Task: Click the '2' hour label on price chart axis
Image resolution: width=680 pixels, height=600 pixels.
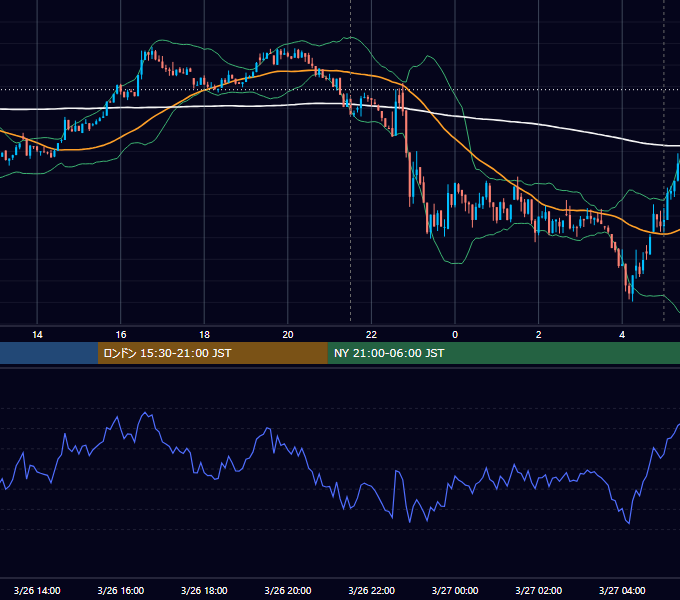Action: [x=538, y=335]
